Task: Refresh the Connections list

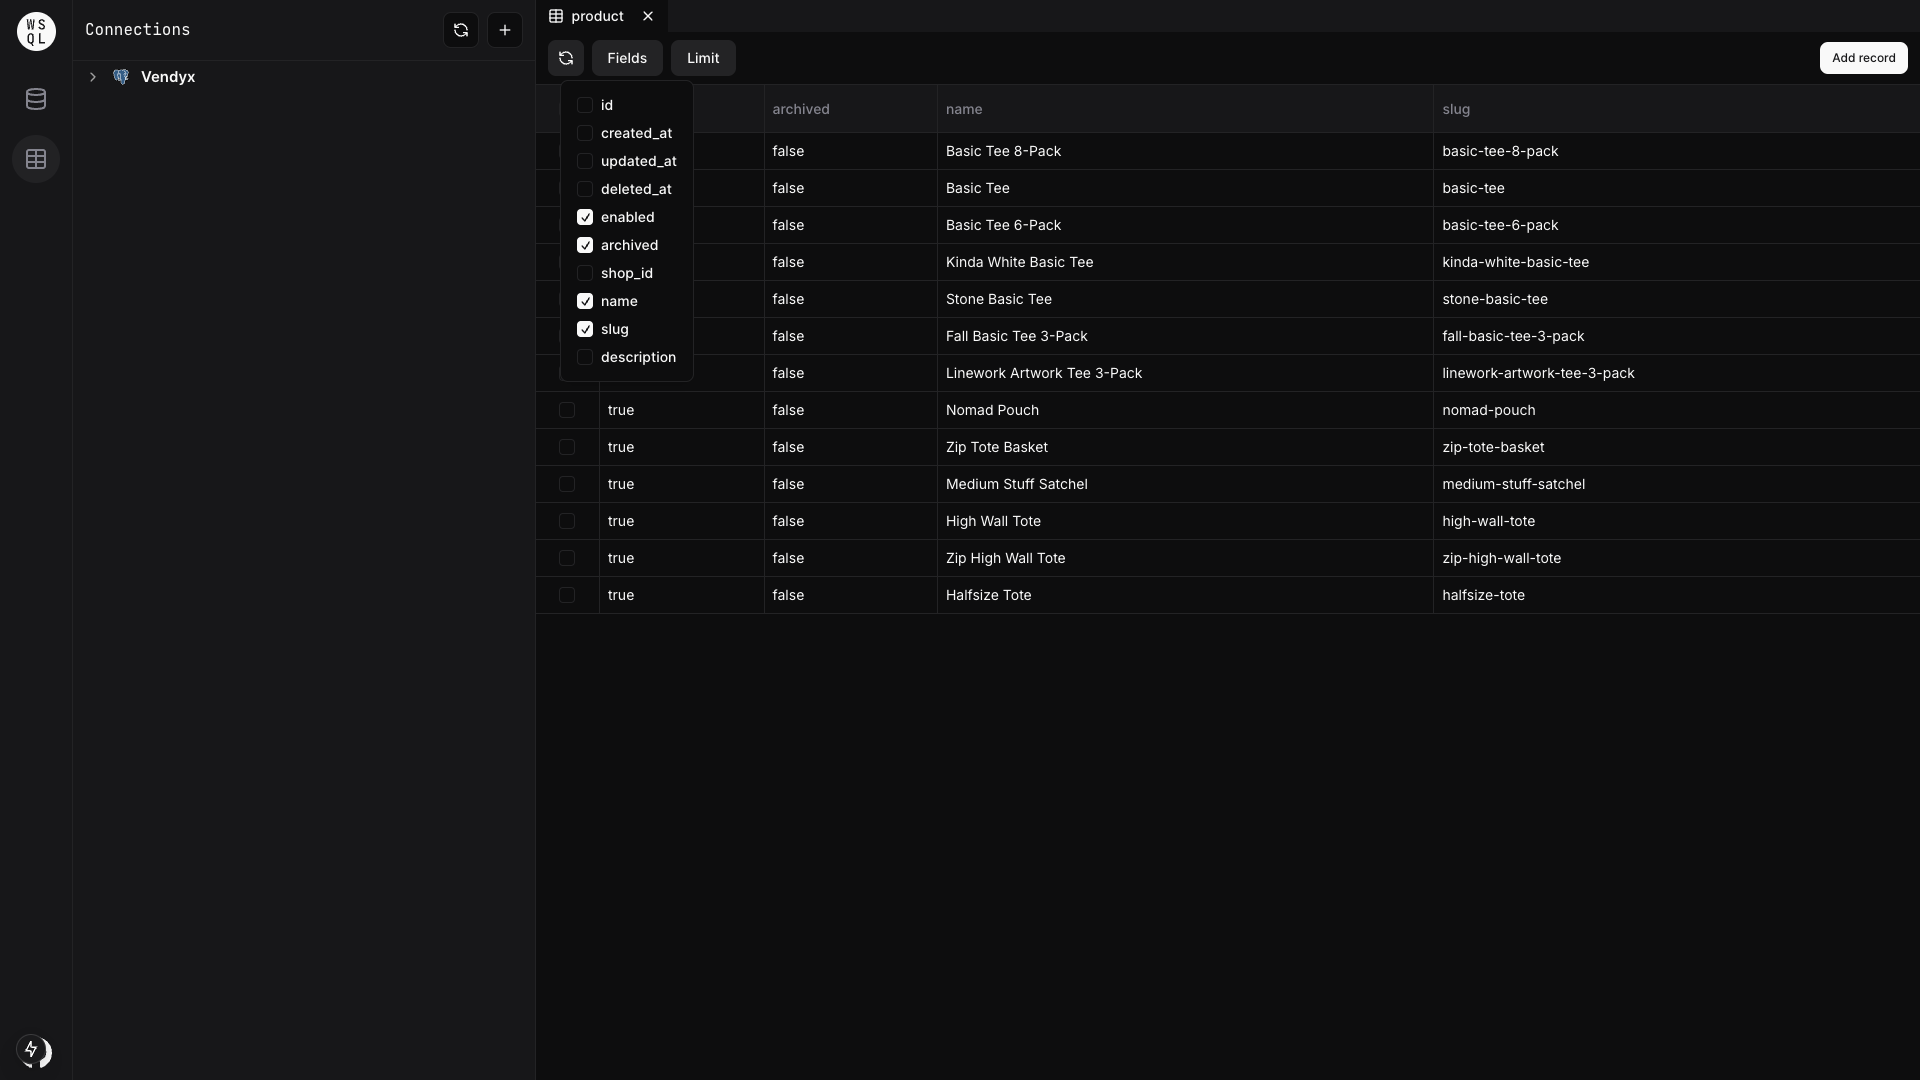Action: pos(460,30)
